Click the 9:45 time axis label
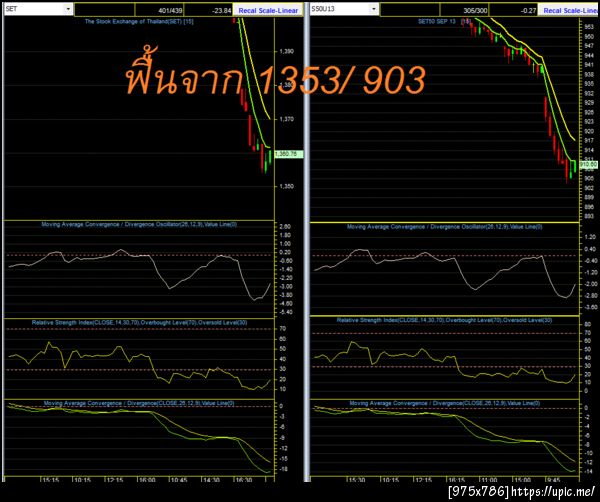This screenshot has width=600, height=502. pyautogui.click(x=553, y=480)
